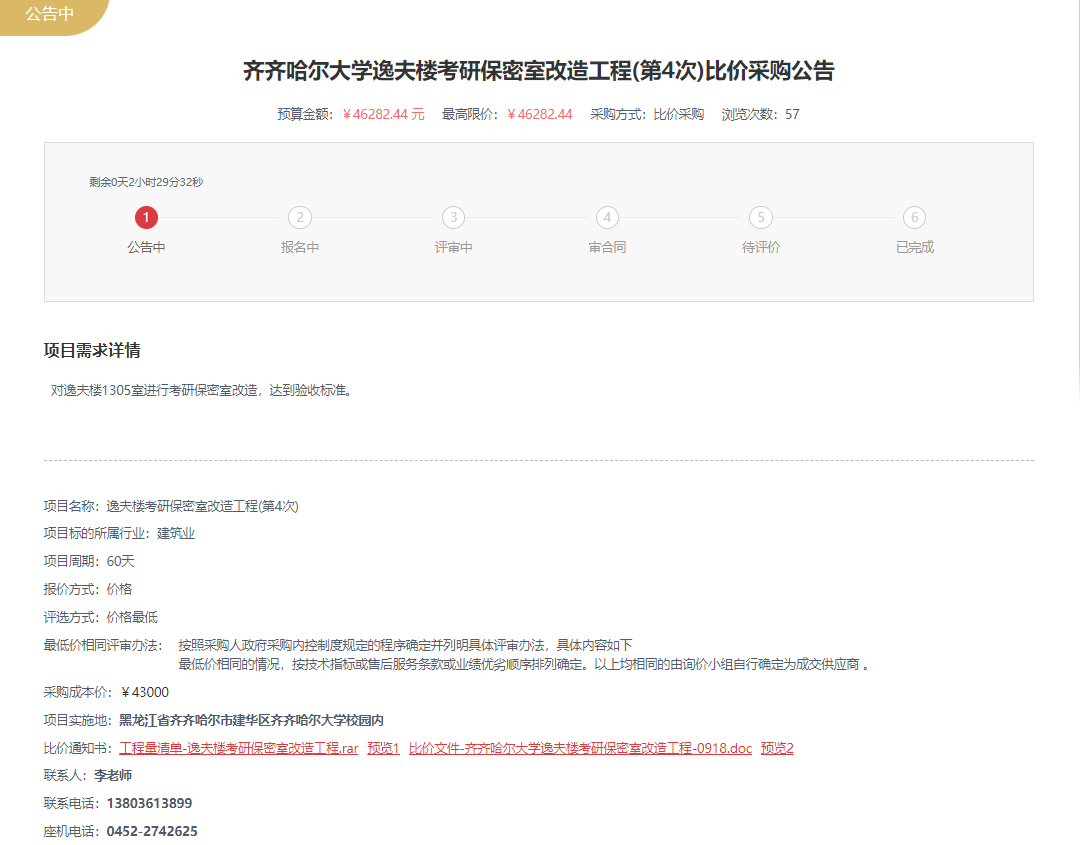
Task: Click the landline number 0452-2742625
Action: (152, 831)
